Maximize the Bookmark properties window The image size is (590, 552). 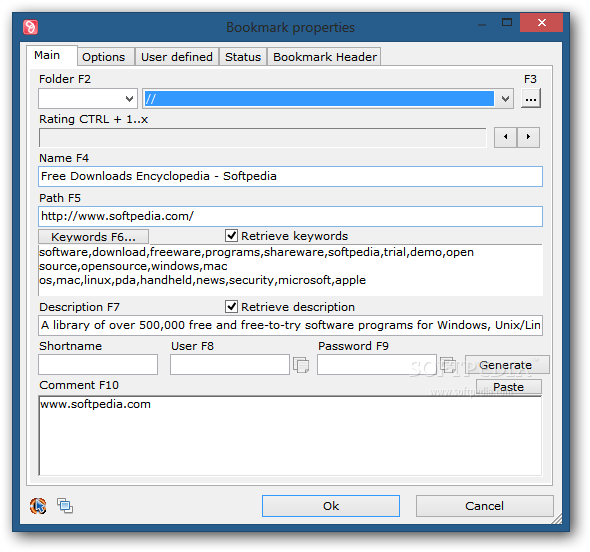pyautogui.click(x=506, y=23)
